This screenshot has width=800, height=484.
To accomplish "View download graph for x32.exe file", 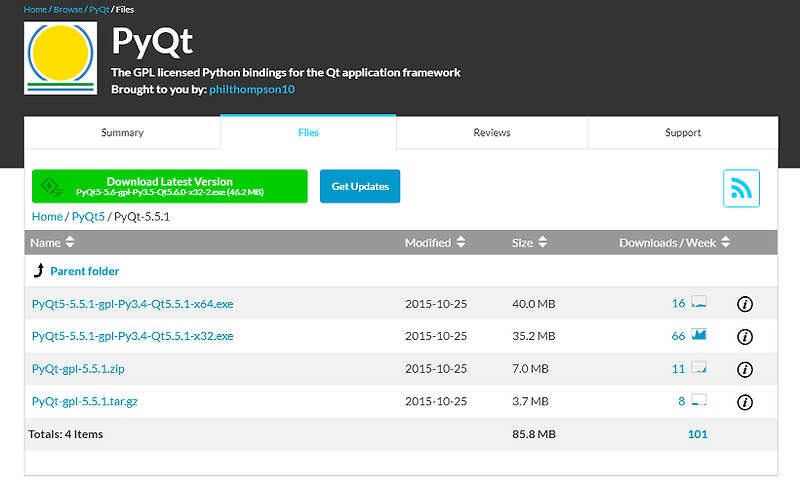I will [x=698, y=334].
